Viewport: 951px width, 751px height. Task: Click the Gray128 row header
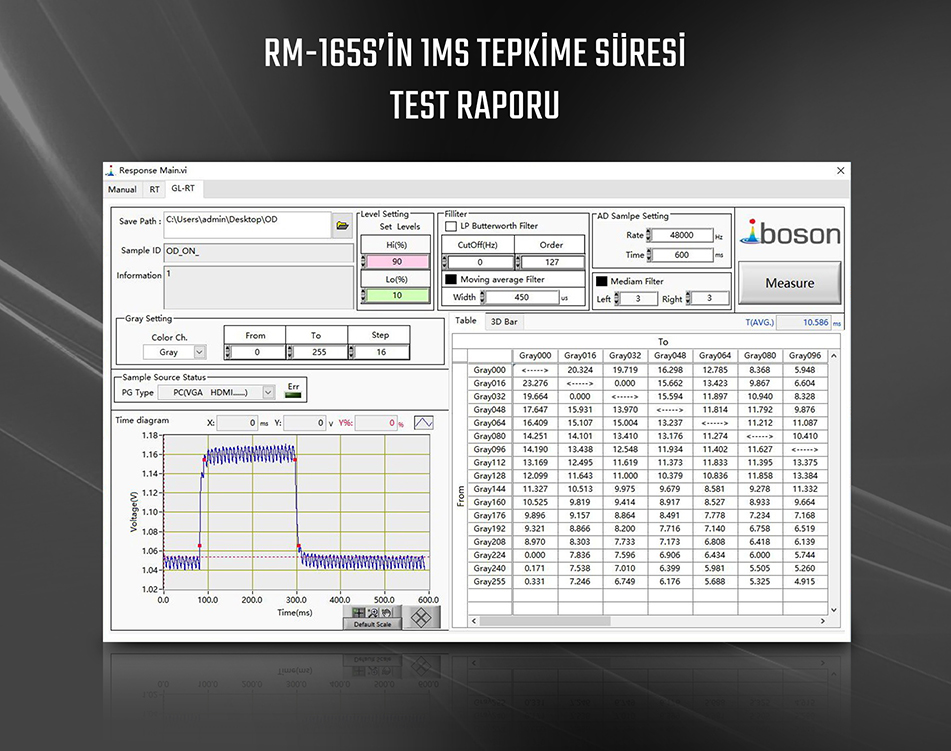[x=490, y=476]
